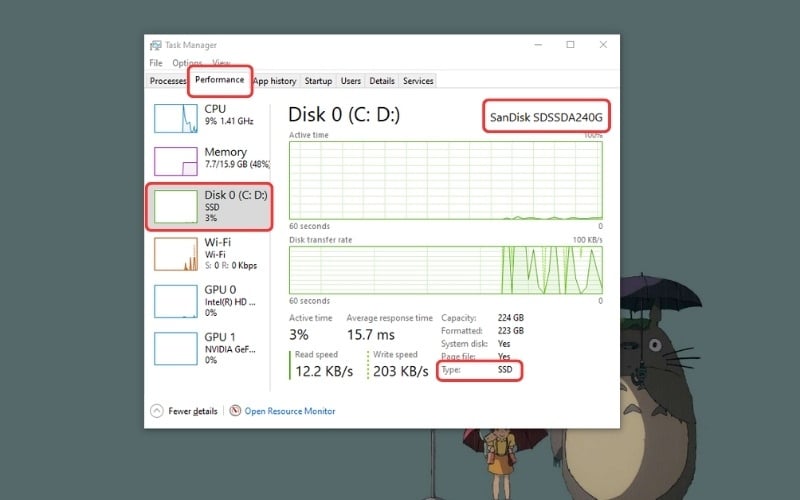
Task: Click the Resource Monitor gauge icon
Action: [235, 410]
